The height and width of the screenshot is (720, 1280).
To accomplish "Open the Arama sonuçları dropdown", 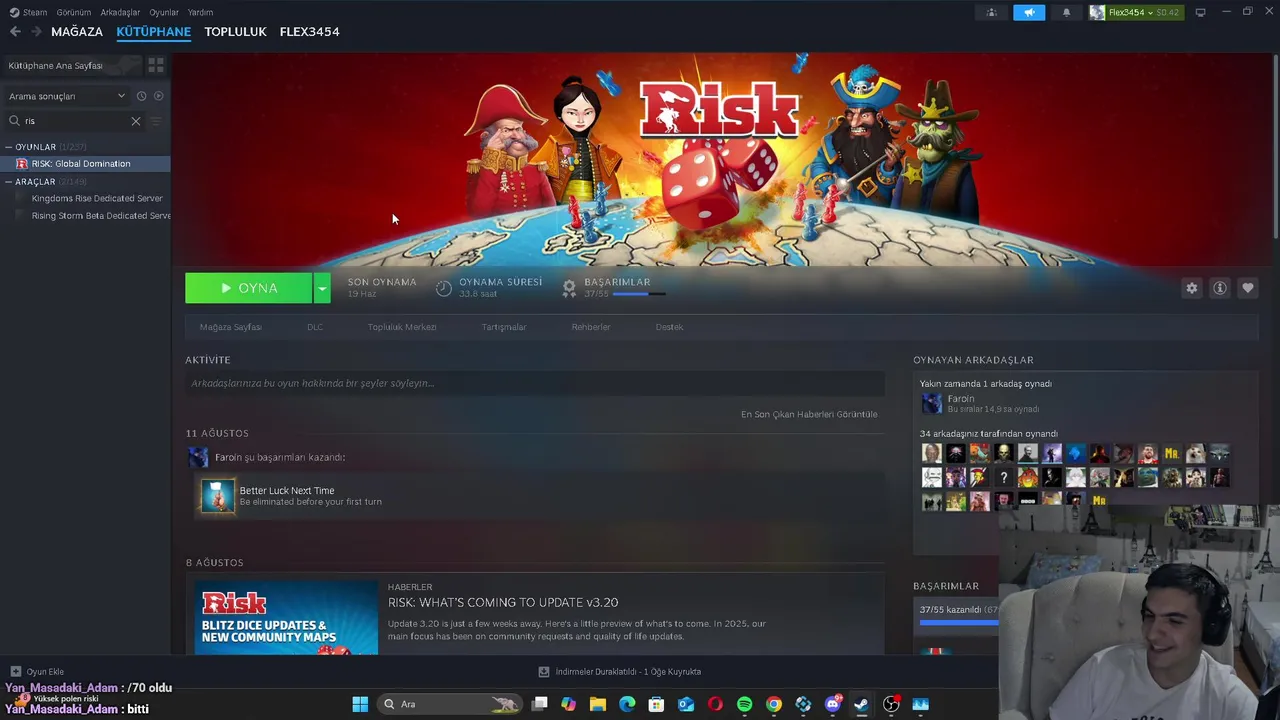I will 66,96.
